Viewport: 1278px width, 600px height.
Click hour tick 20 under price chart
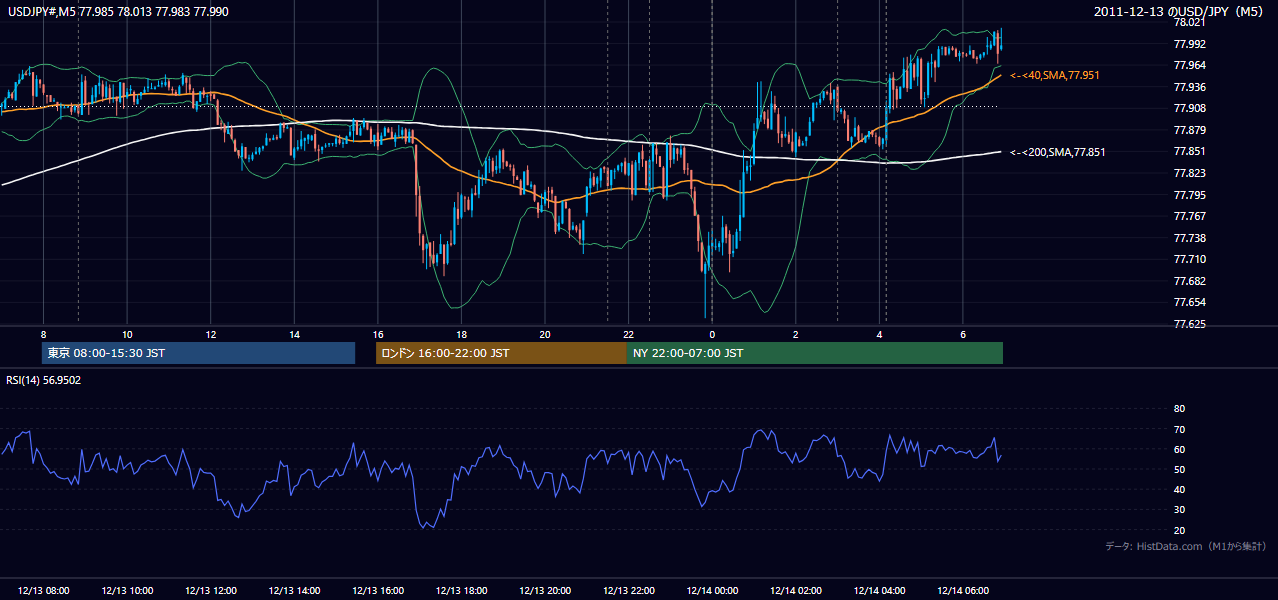tap(545, 334)
